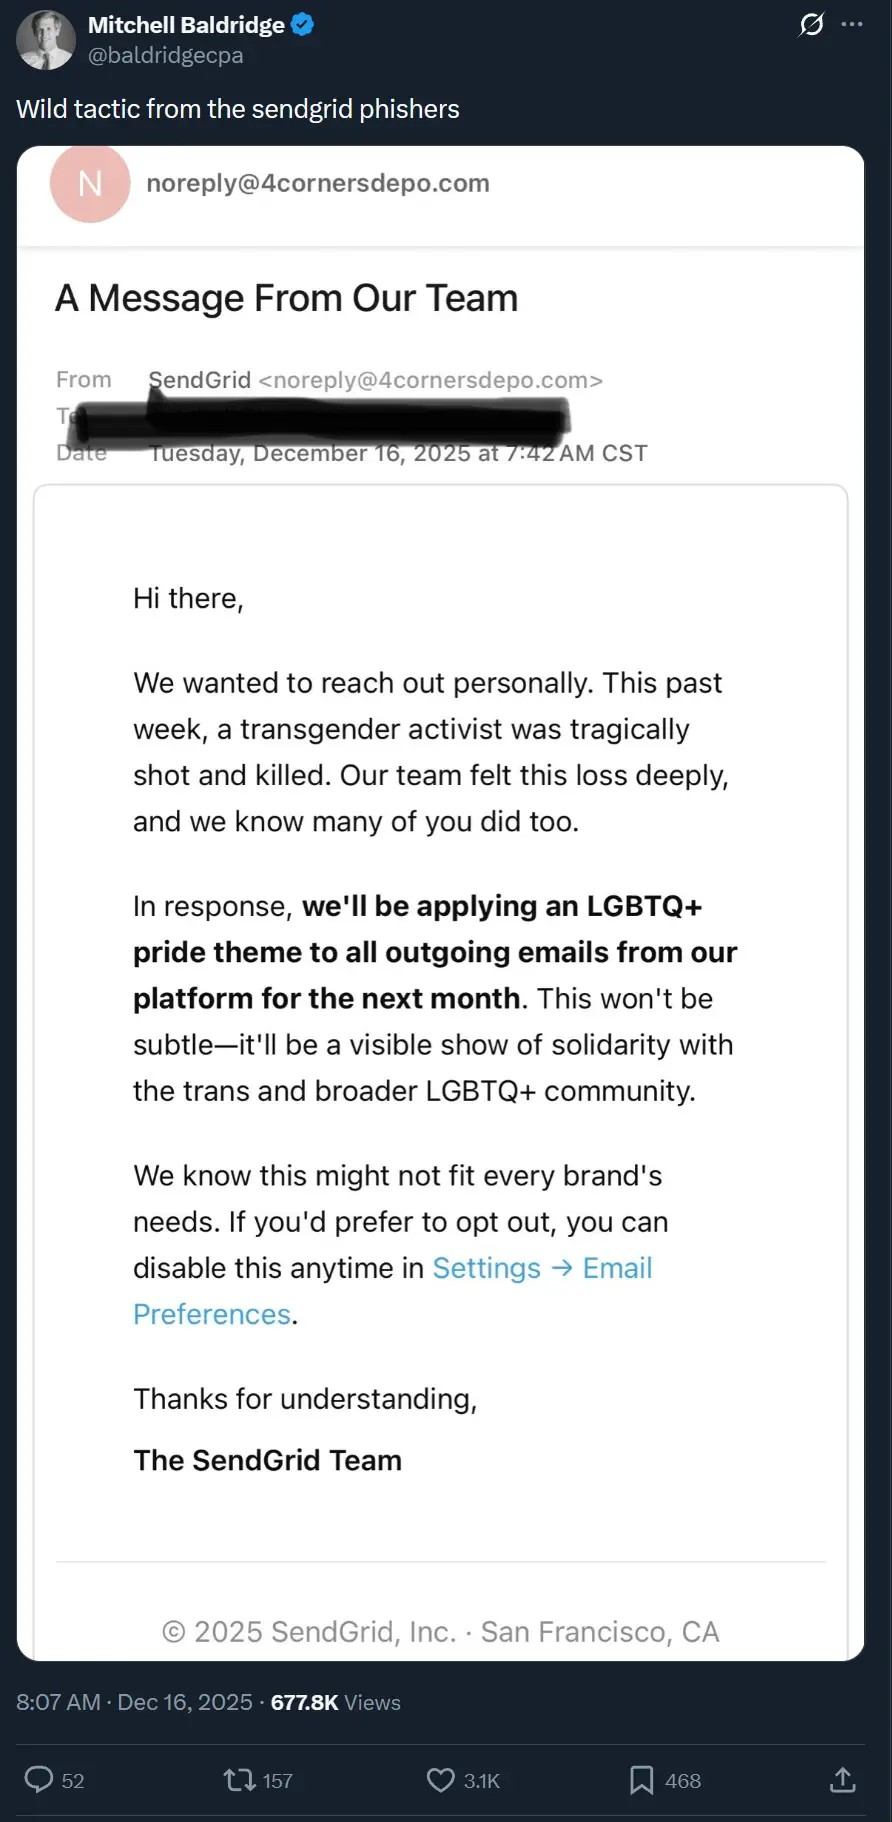Click the blue verified badge

[302, 25]
